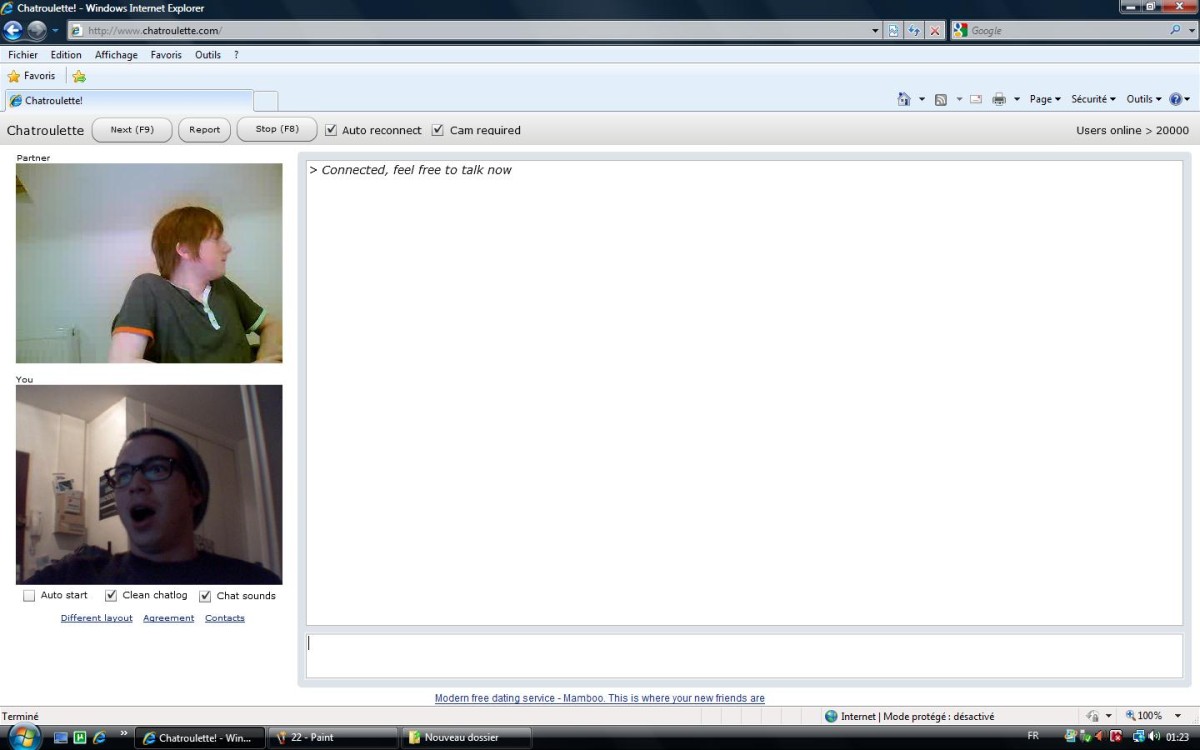Run search with the magnifier icon

click(x=1175, y=31)
